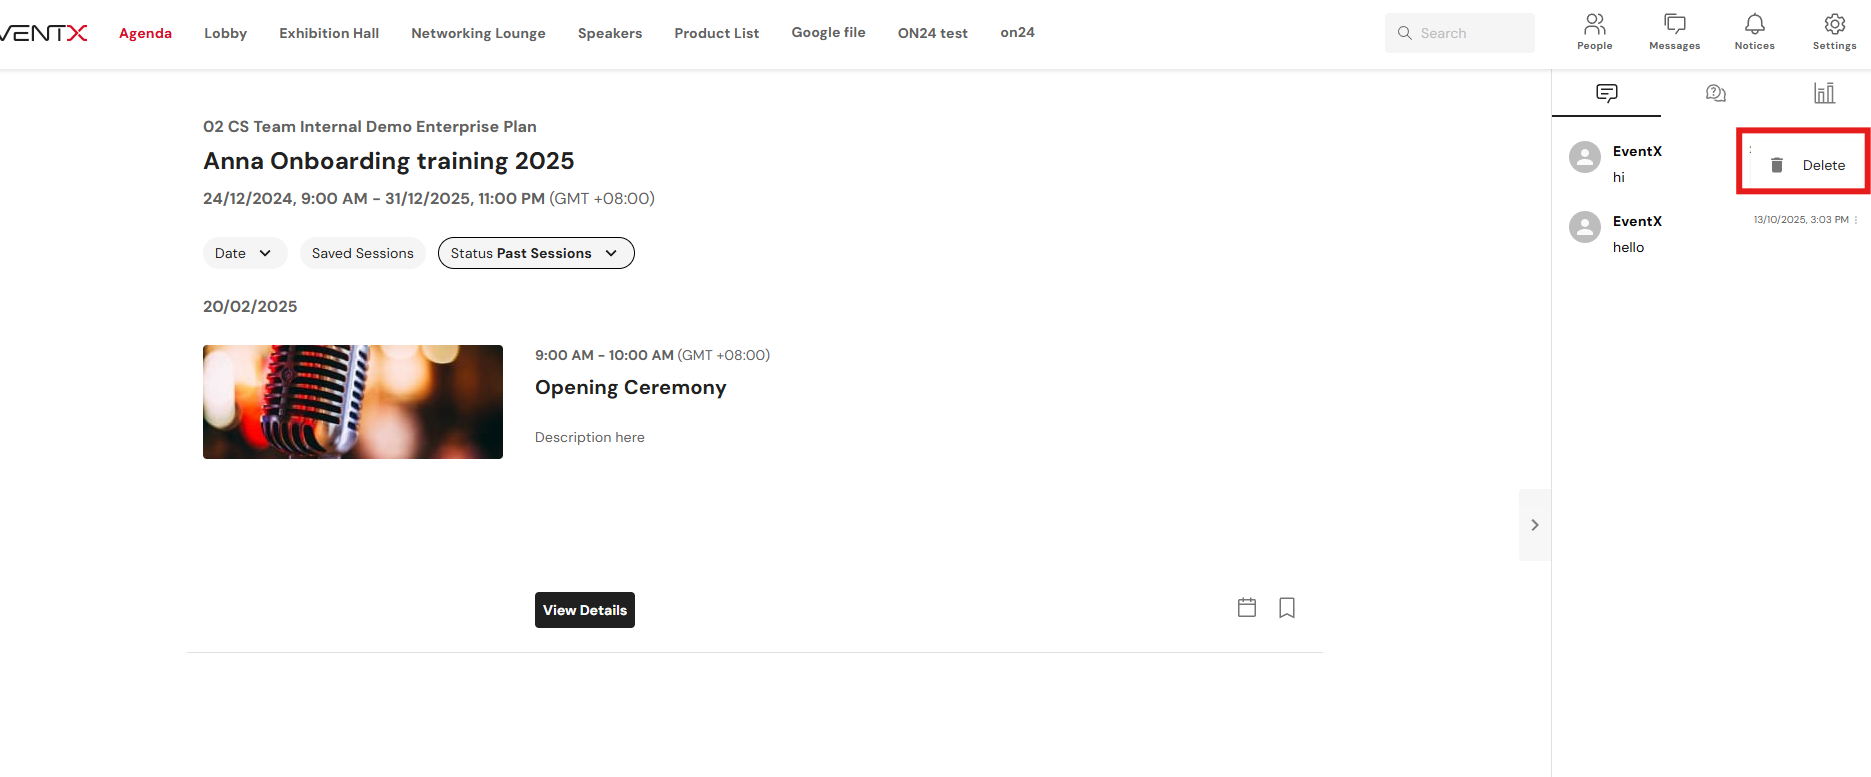Open the Status Past Sessions dropdown
Viewport: 1871px width, 777px height.
(535, 253)
